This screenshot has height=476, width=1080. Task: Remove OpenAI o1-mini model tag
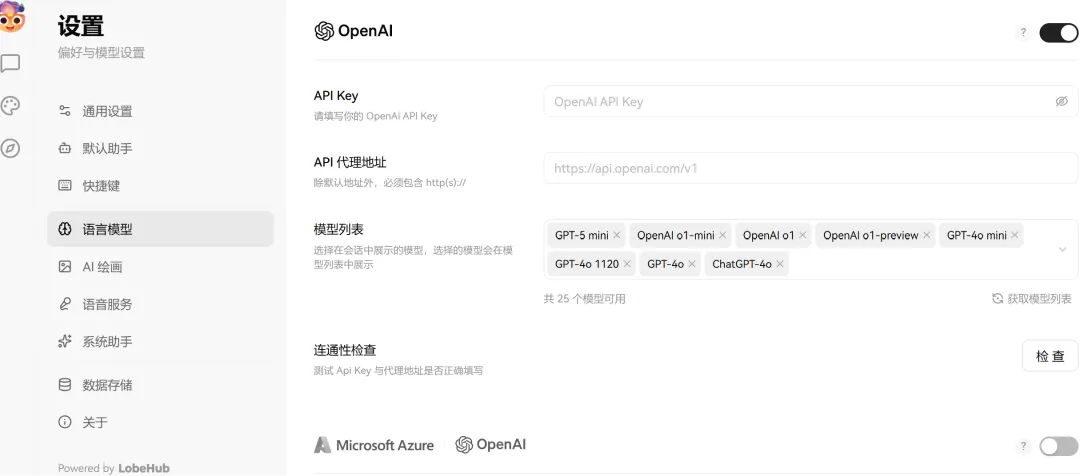pyautogui.click(x=723, y=236)
